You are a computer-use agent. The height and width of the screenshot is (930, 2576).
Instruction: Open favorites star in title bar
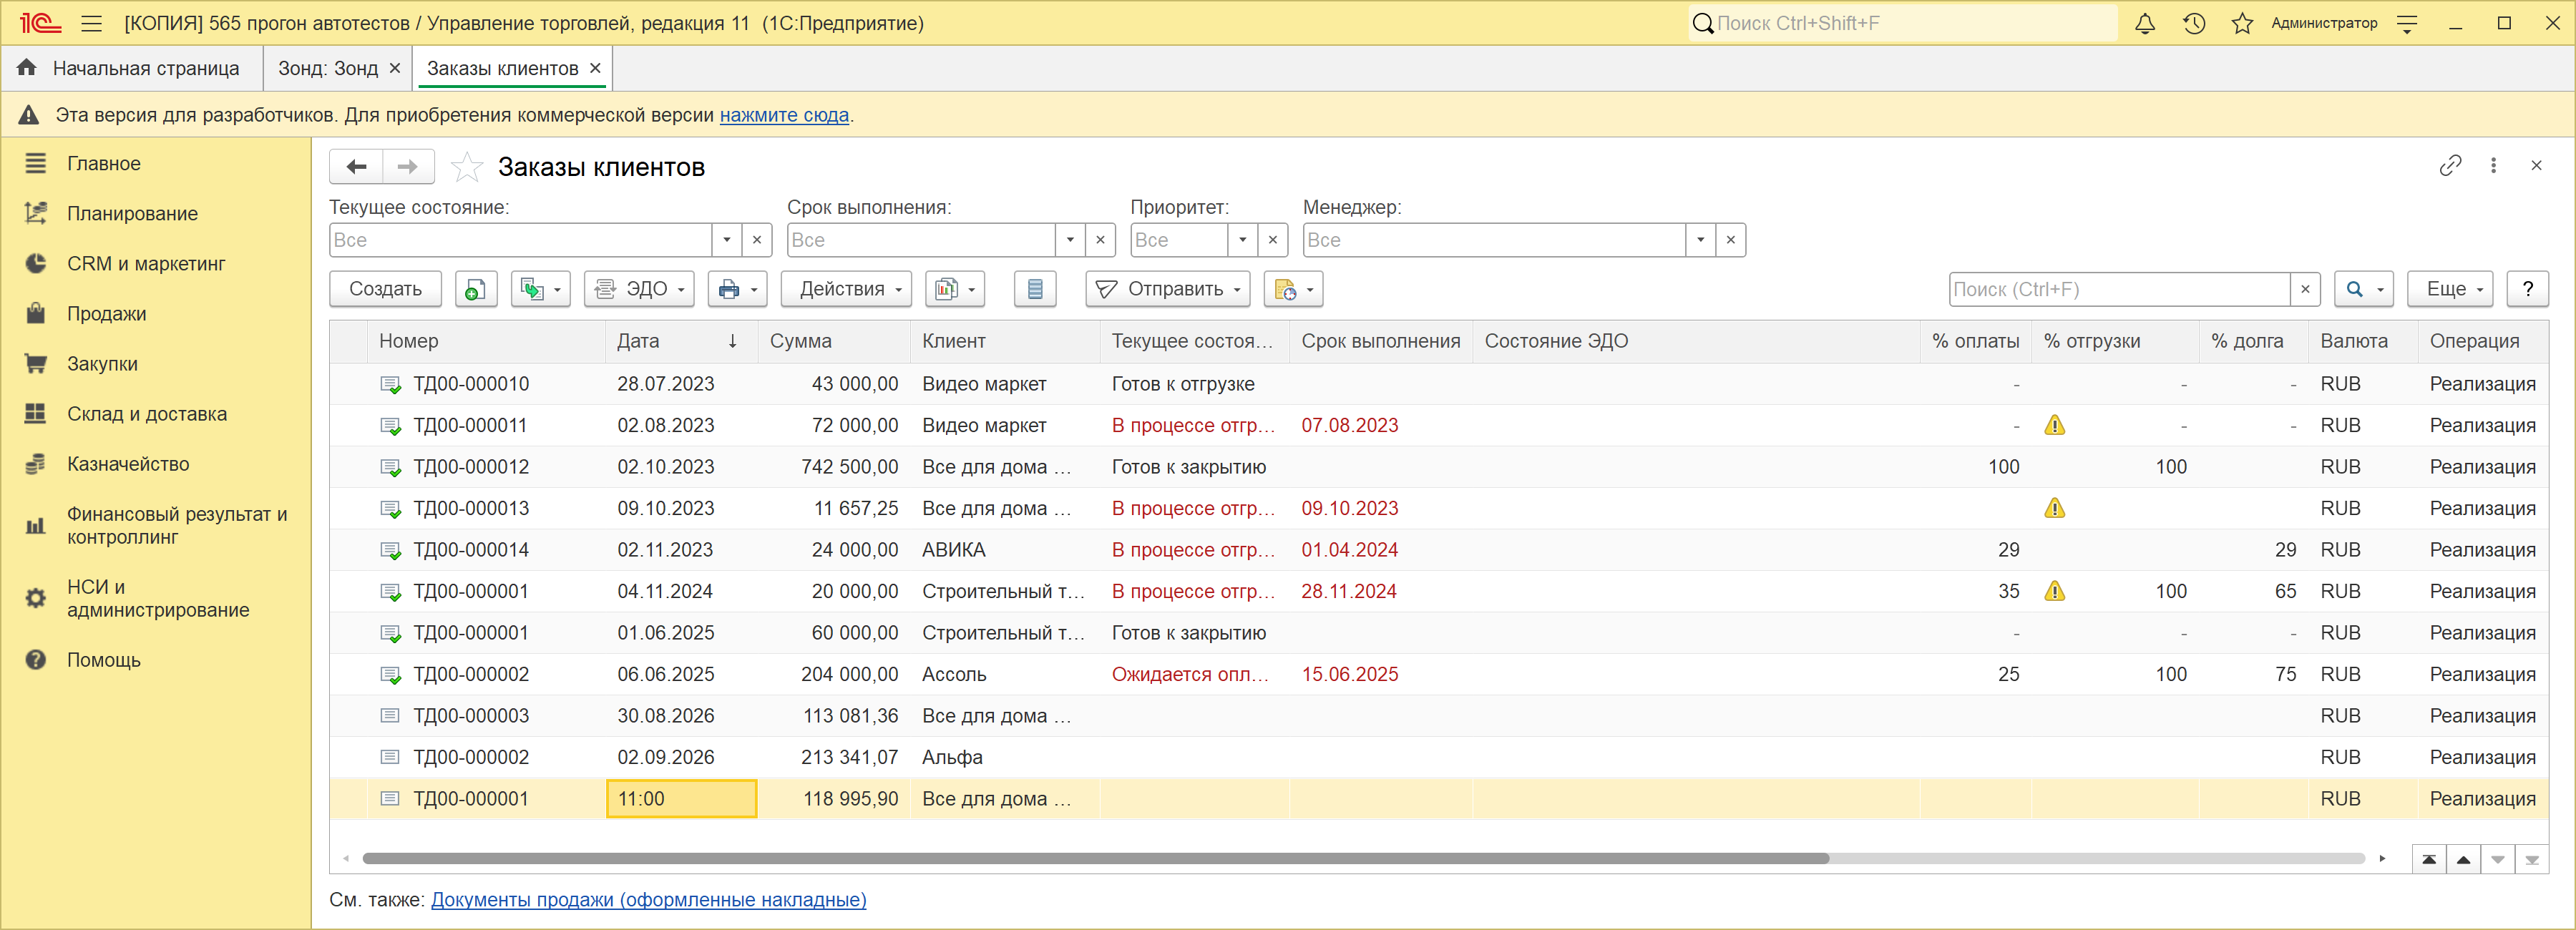pyautogui.click(x=2242, y=23)
